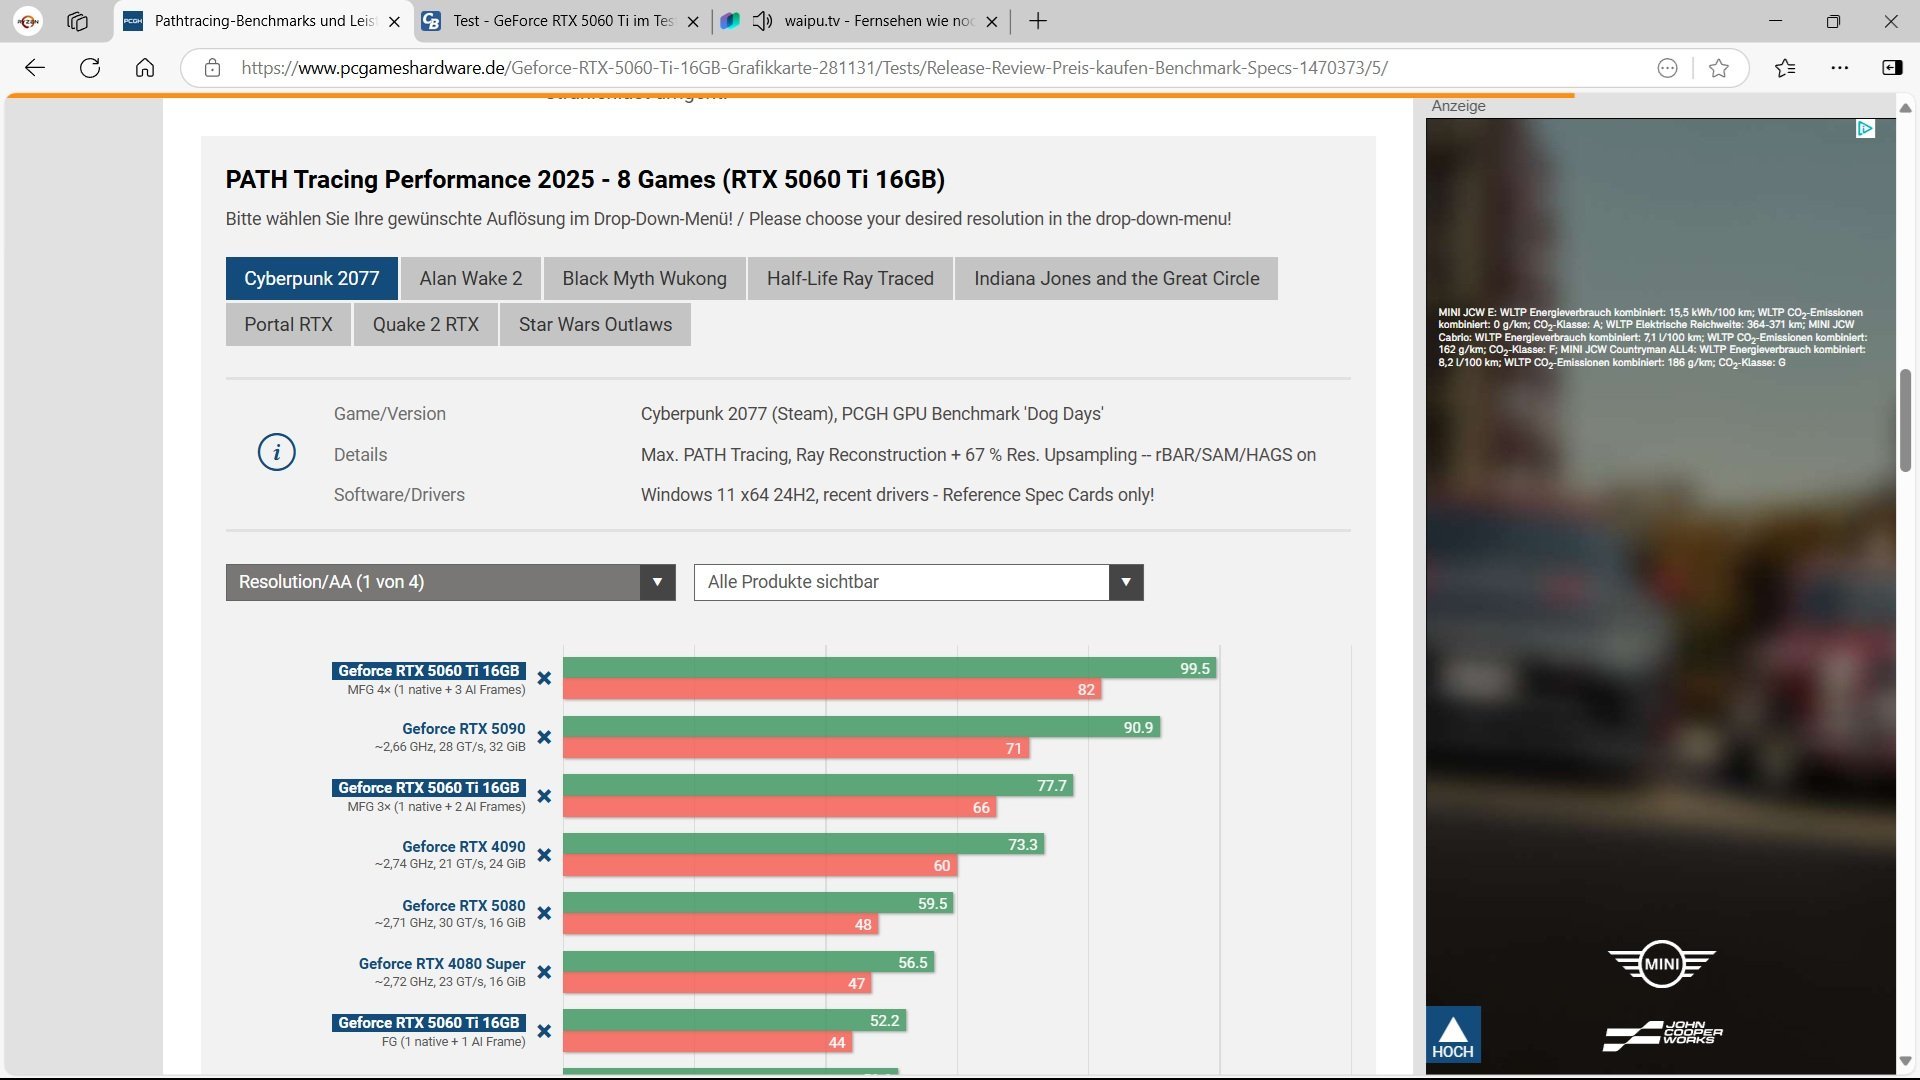The height and width of the screenshot is (1080, 1920).
Task: Switch to Star Wars Outlaws tab
Action: pyautogui.click(x=595, y=325)
